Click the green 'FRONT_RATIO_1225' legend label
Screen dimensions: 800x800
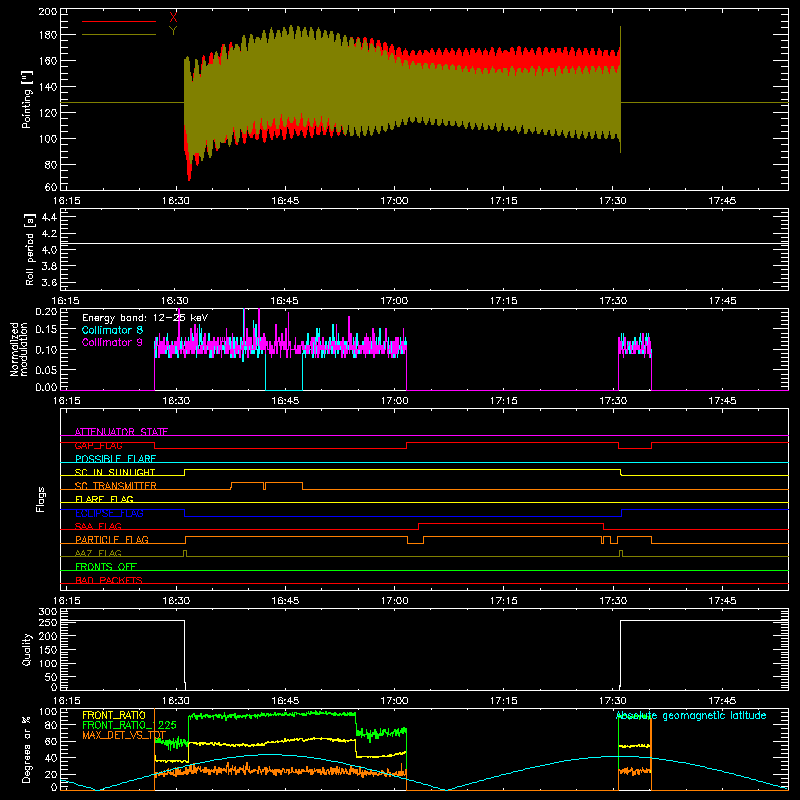click(x=130, y=725)
